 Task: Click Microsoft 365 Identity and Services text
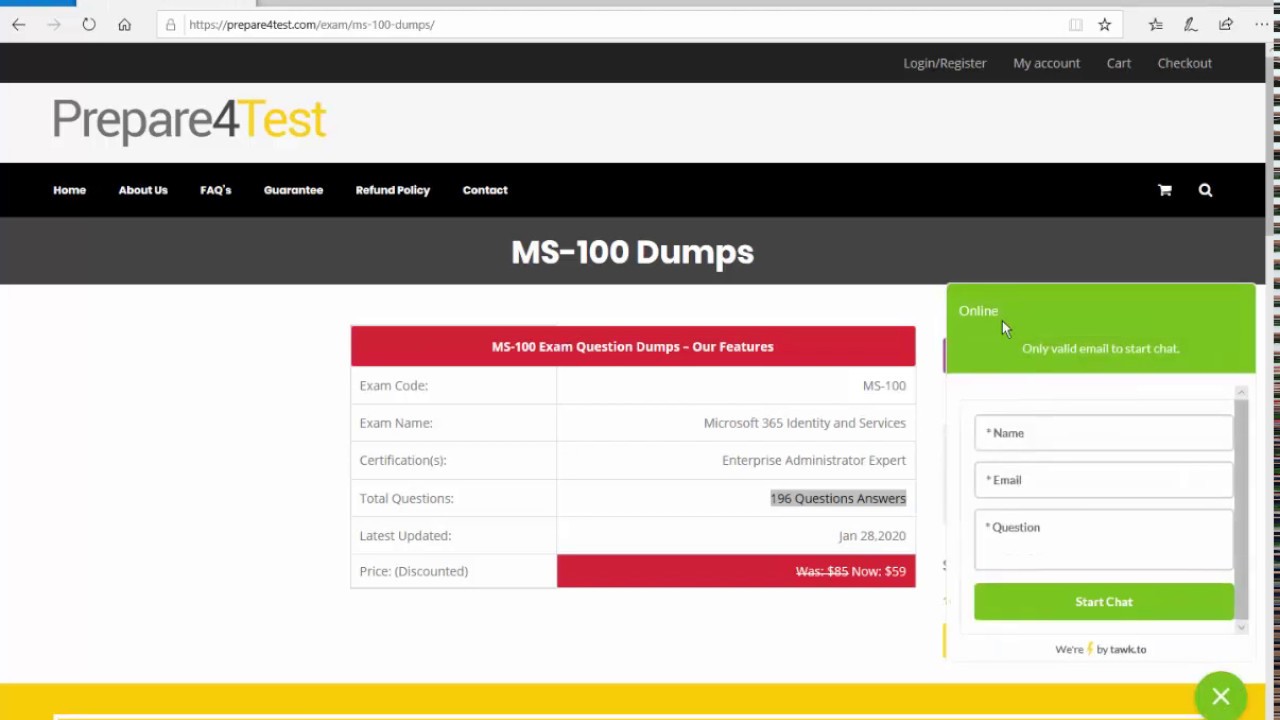(805, 423)
